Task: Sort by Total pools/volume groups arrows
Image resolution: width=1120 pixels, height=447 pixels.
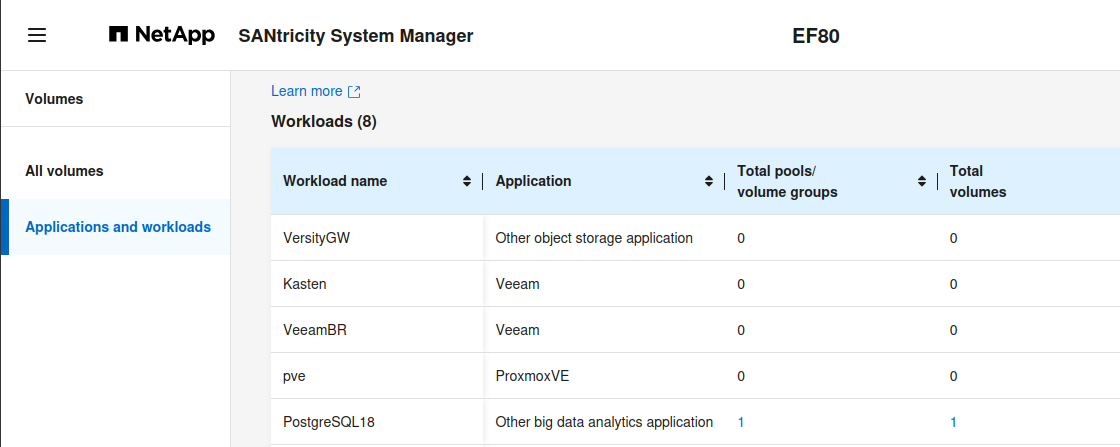Action: [921, 181]
